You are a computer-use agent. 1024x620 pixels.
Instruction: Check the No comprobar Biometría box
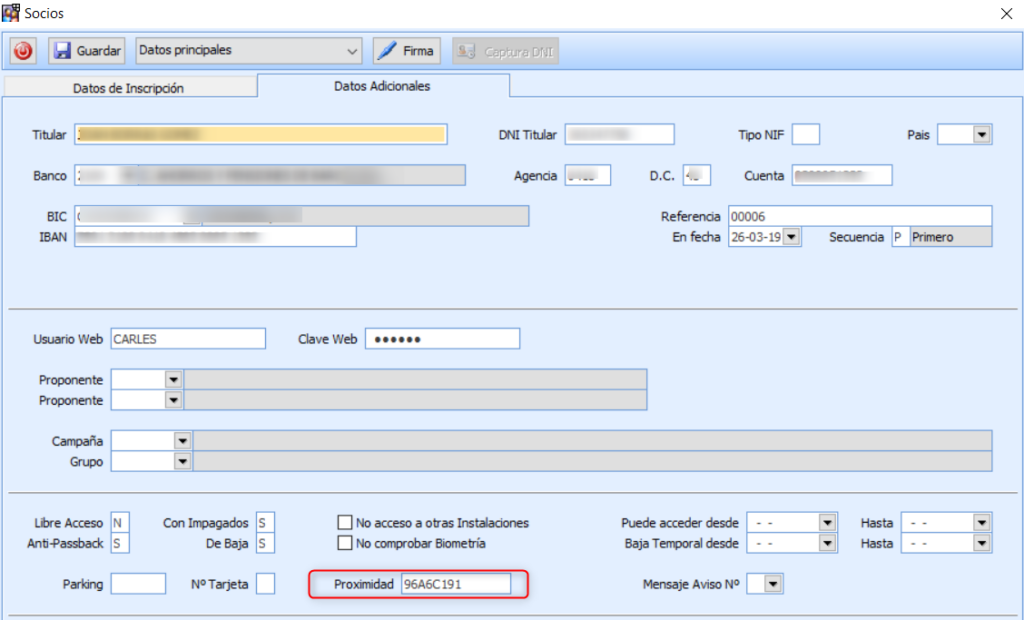point(346,543)
